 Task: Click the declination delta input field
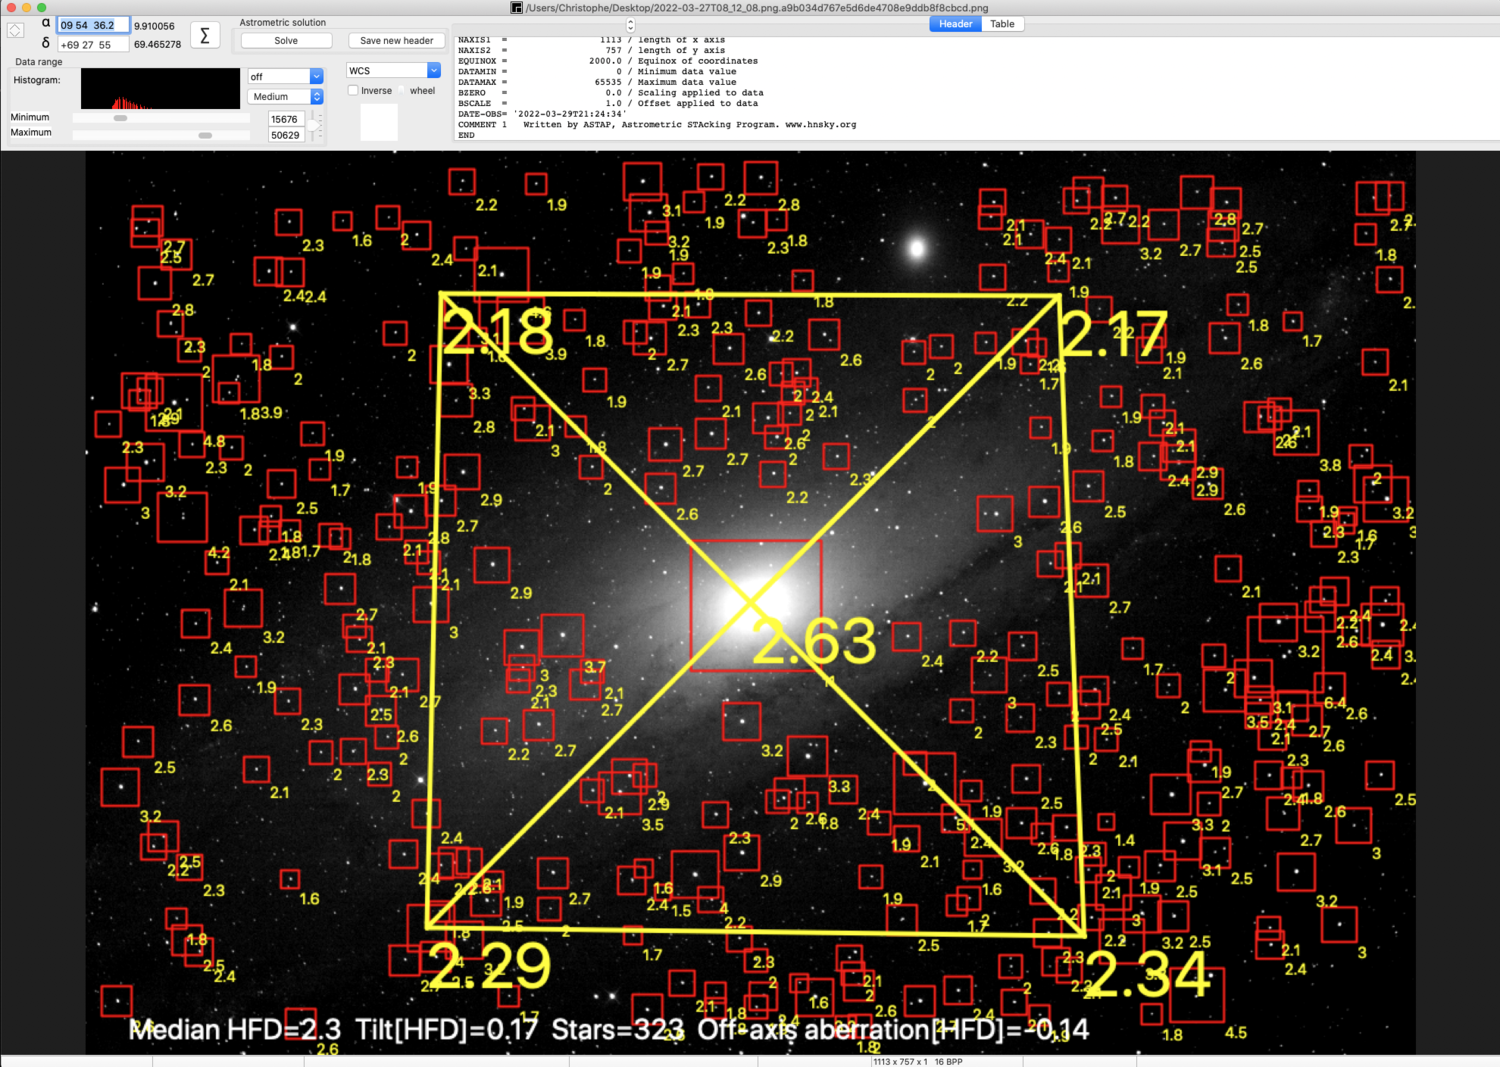coord(92,45)
